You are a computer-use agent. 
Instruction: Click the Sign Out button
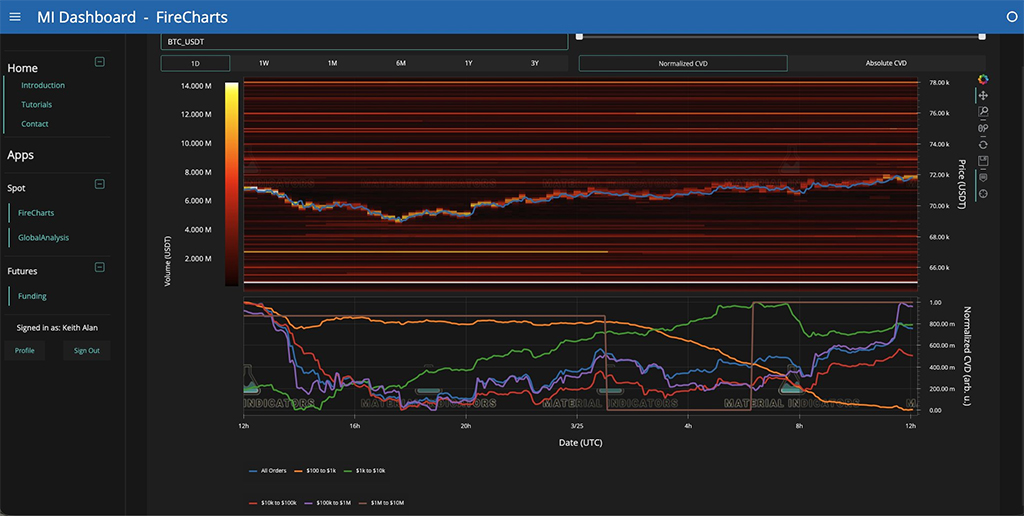tap(87, 351)
